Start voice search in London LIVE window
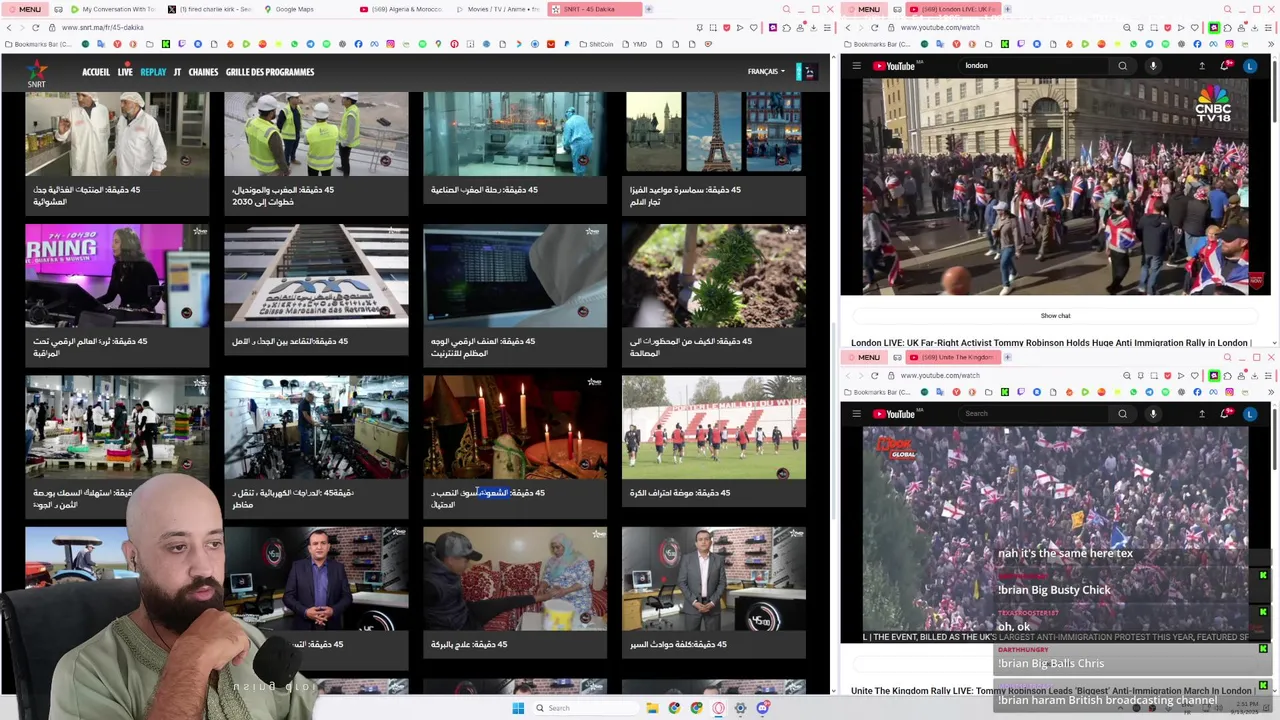Viewport: 1280px width, 720px height. [x=1153, y=66]
